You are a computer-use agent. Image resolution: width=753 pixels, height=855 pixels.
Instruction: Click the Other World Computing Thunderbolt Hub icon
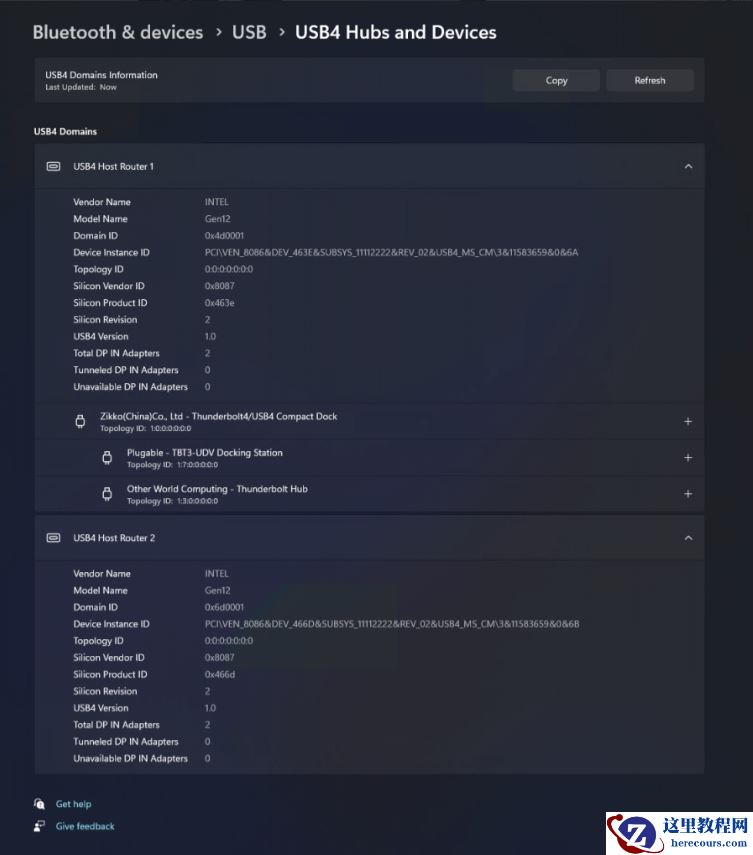(x=107, y=494)
